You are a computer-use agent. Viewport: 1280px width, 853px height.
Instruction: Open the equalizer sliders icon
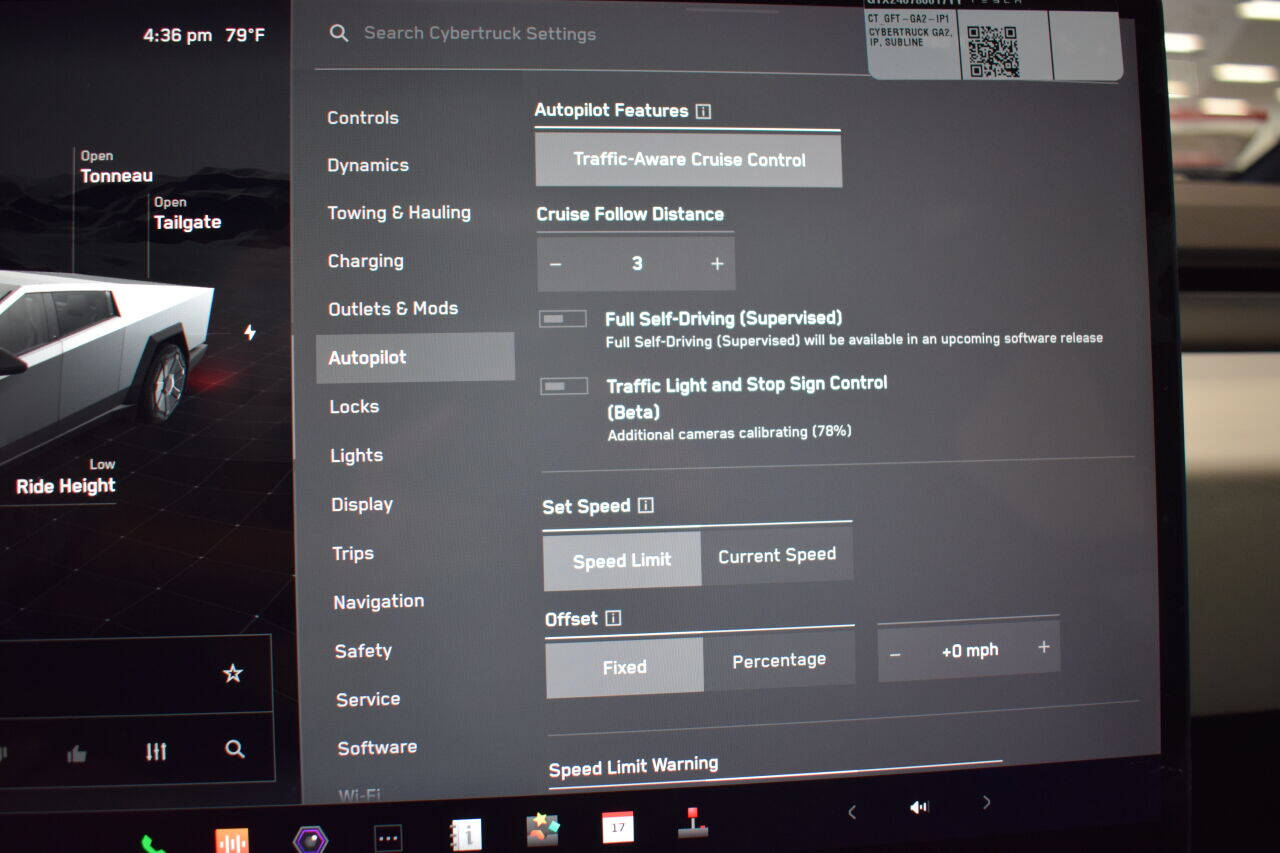156,750
